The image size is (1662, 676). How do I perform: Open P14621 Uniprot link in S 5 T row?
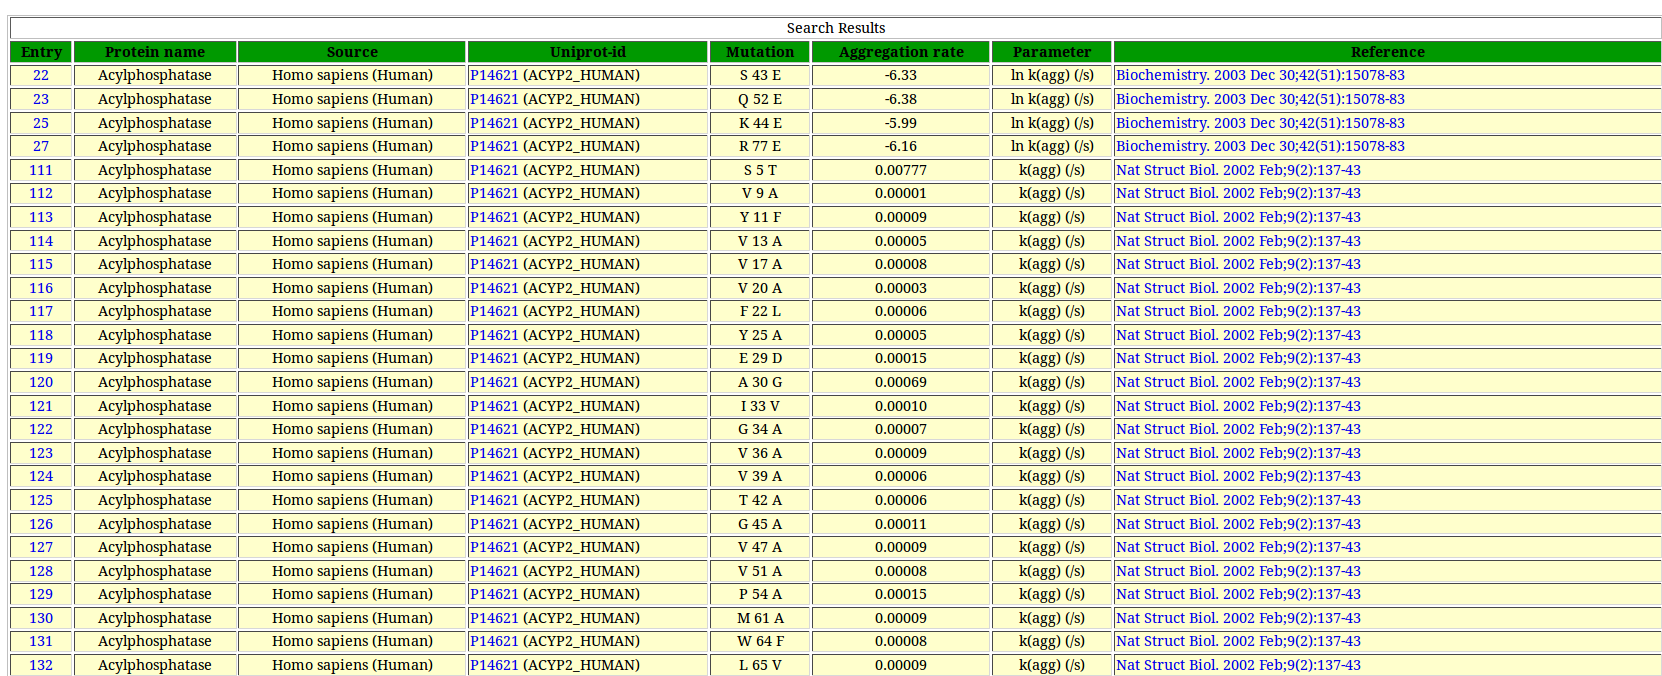click(x=494, y=170)
